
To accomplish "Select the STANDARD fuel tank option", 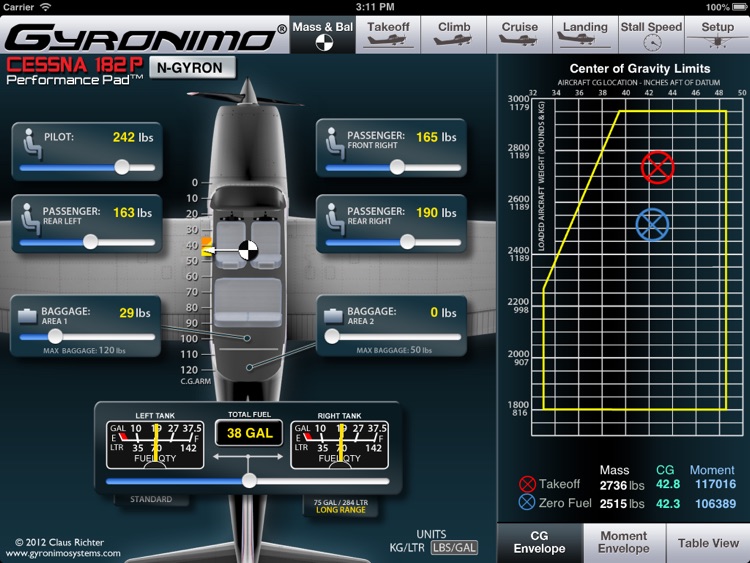I will 151,499.
